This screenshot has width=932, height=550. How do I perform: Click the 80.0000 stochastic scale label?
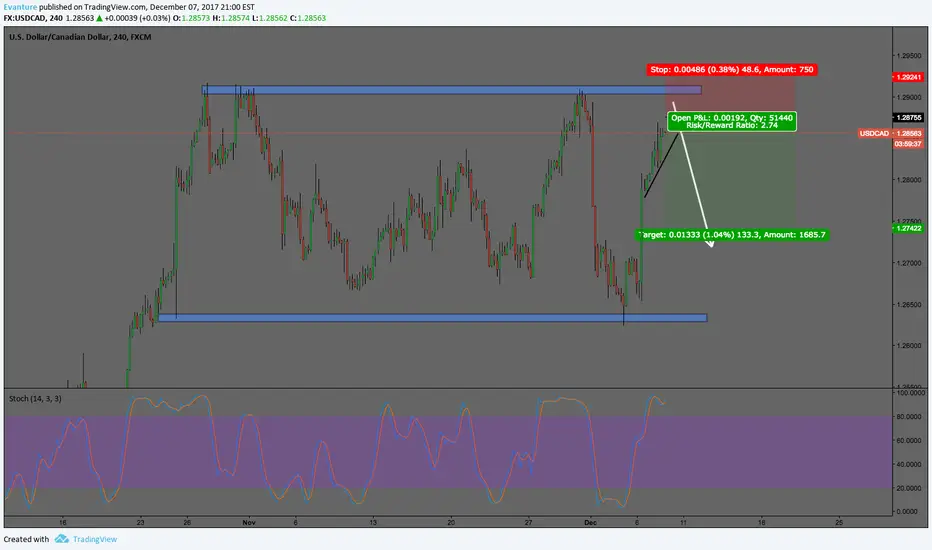point(911,417)
